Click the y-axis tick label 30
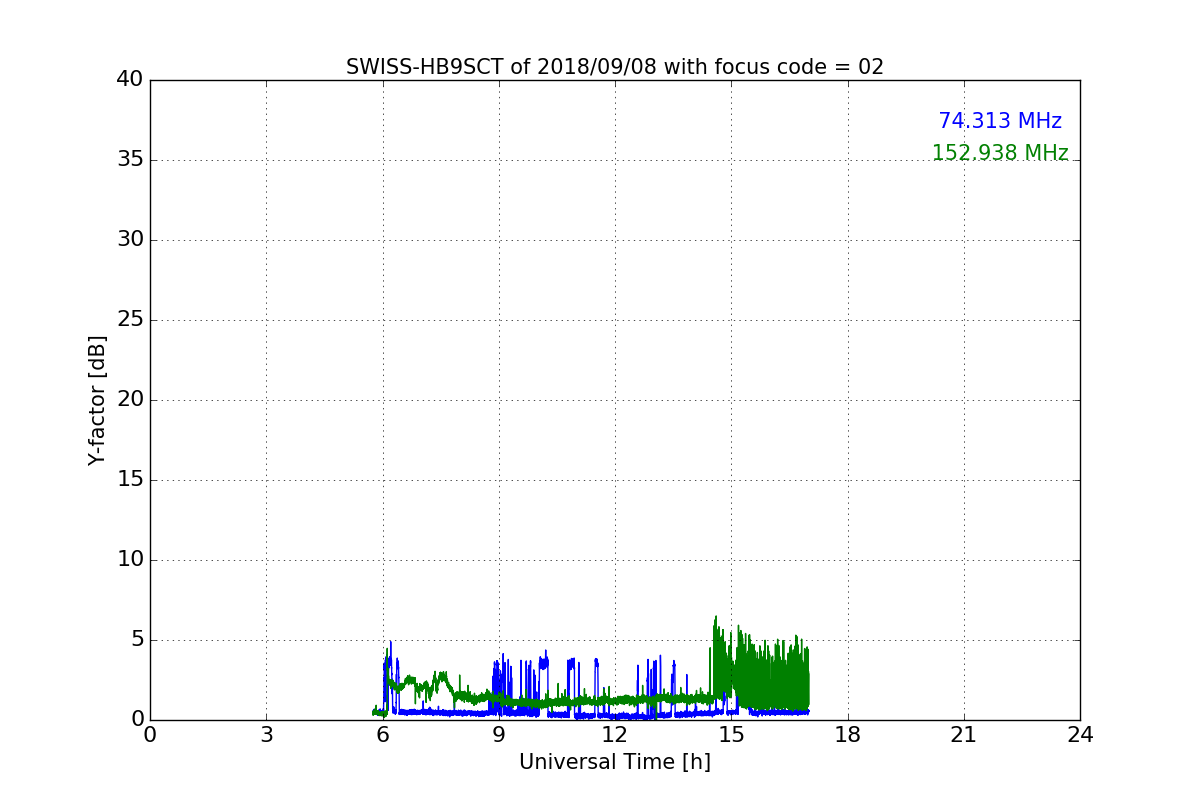 [130, 240]
